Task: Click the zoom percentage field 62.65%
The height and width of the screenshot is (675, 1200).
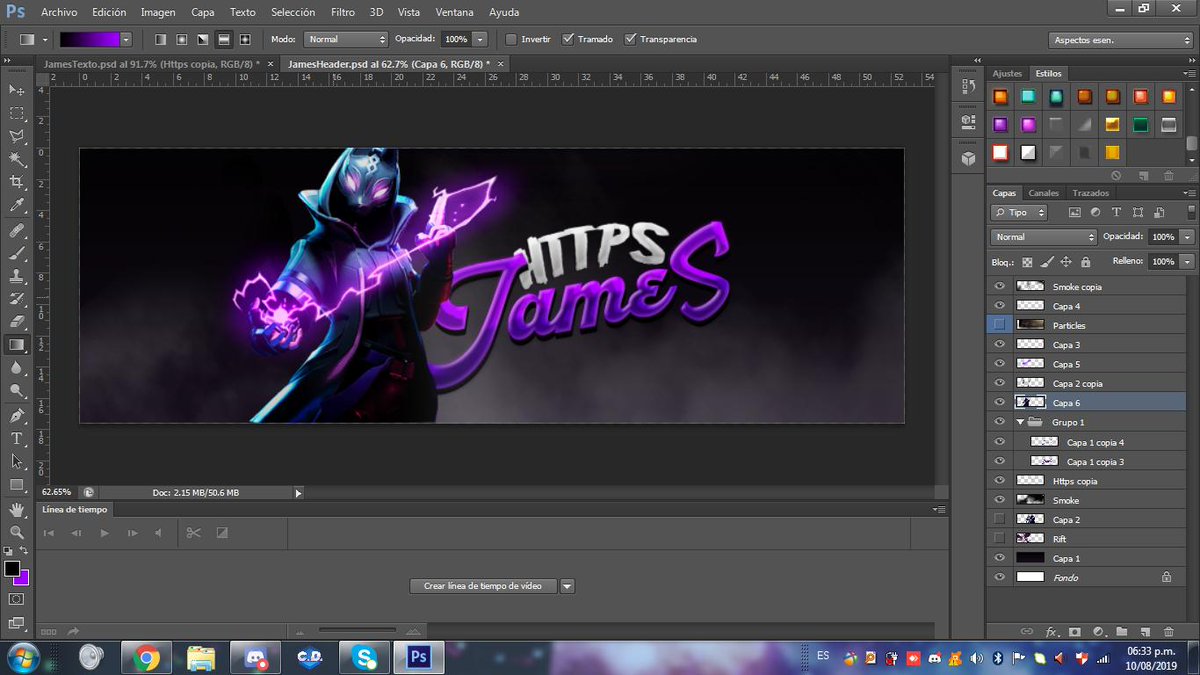Action: [57, 492]
